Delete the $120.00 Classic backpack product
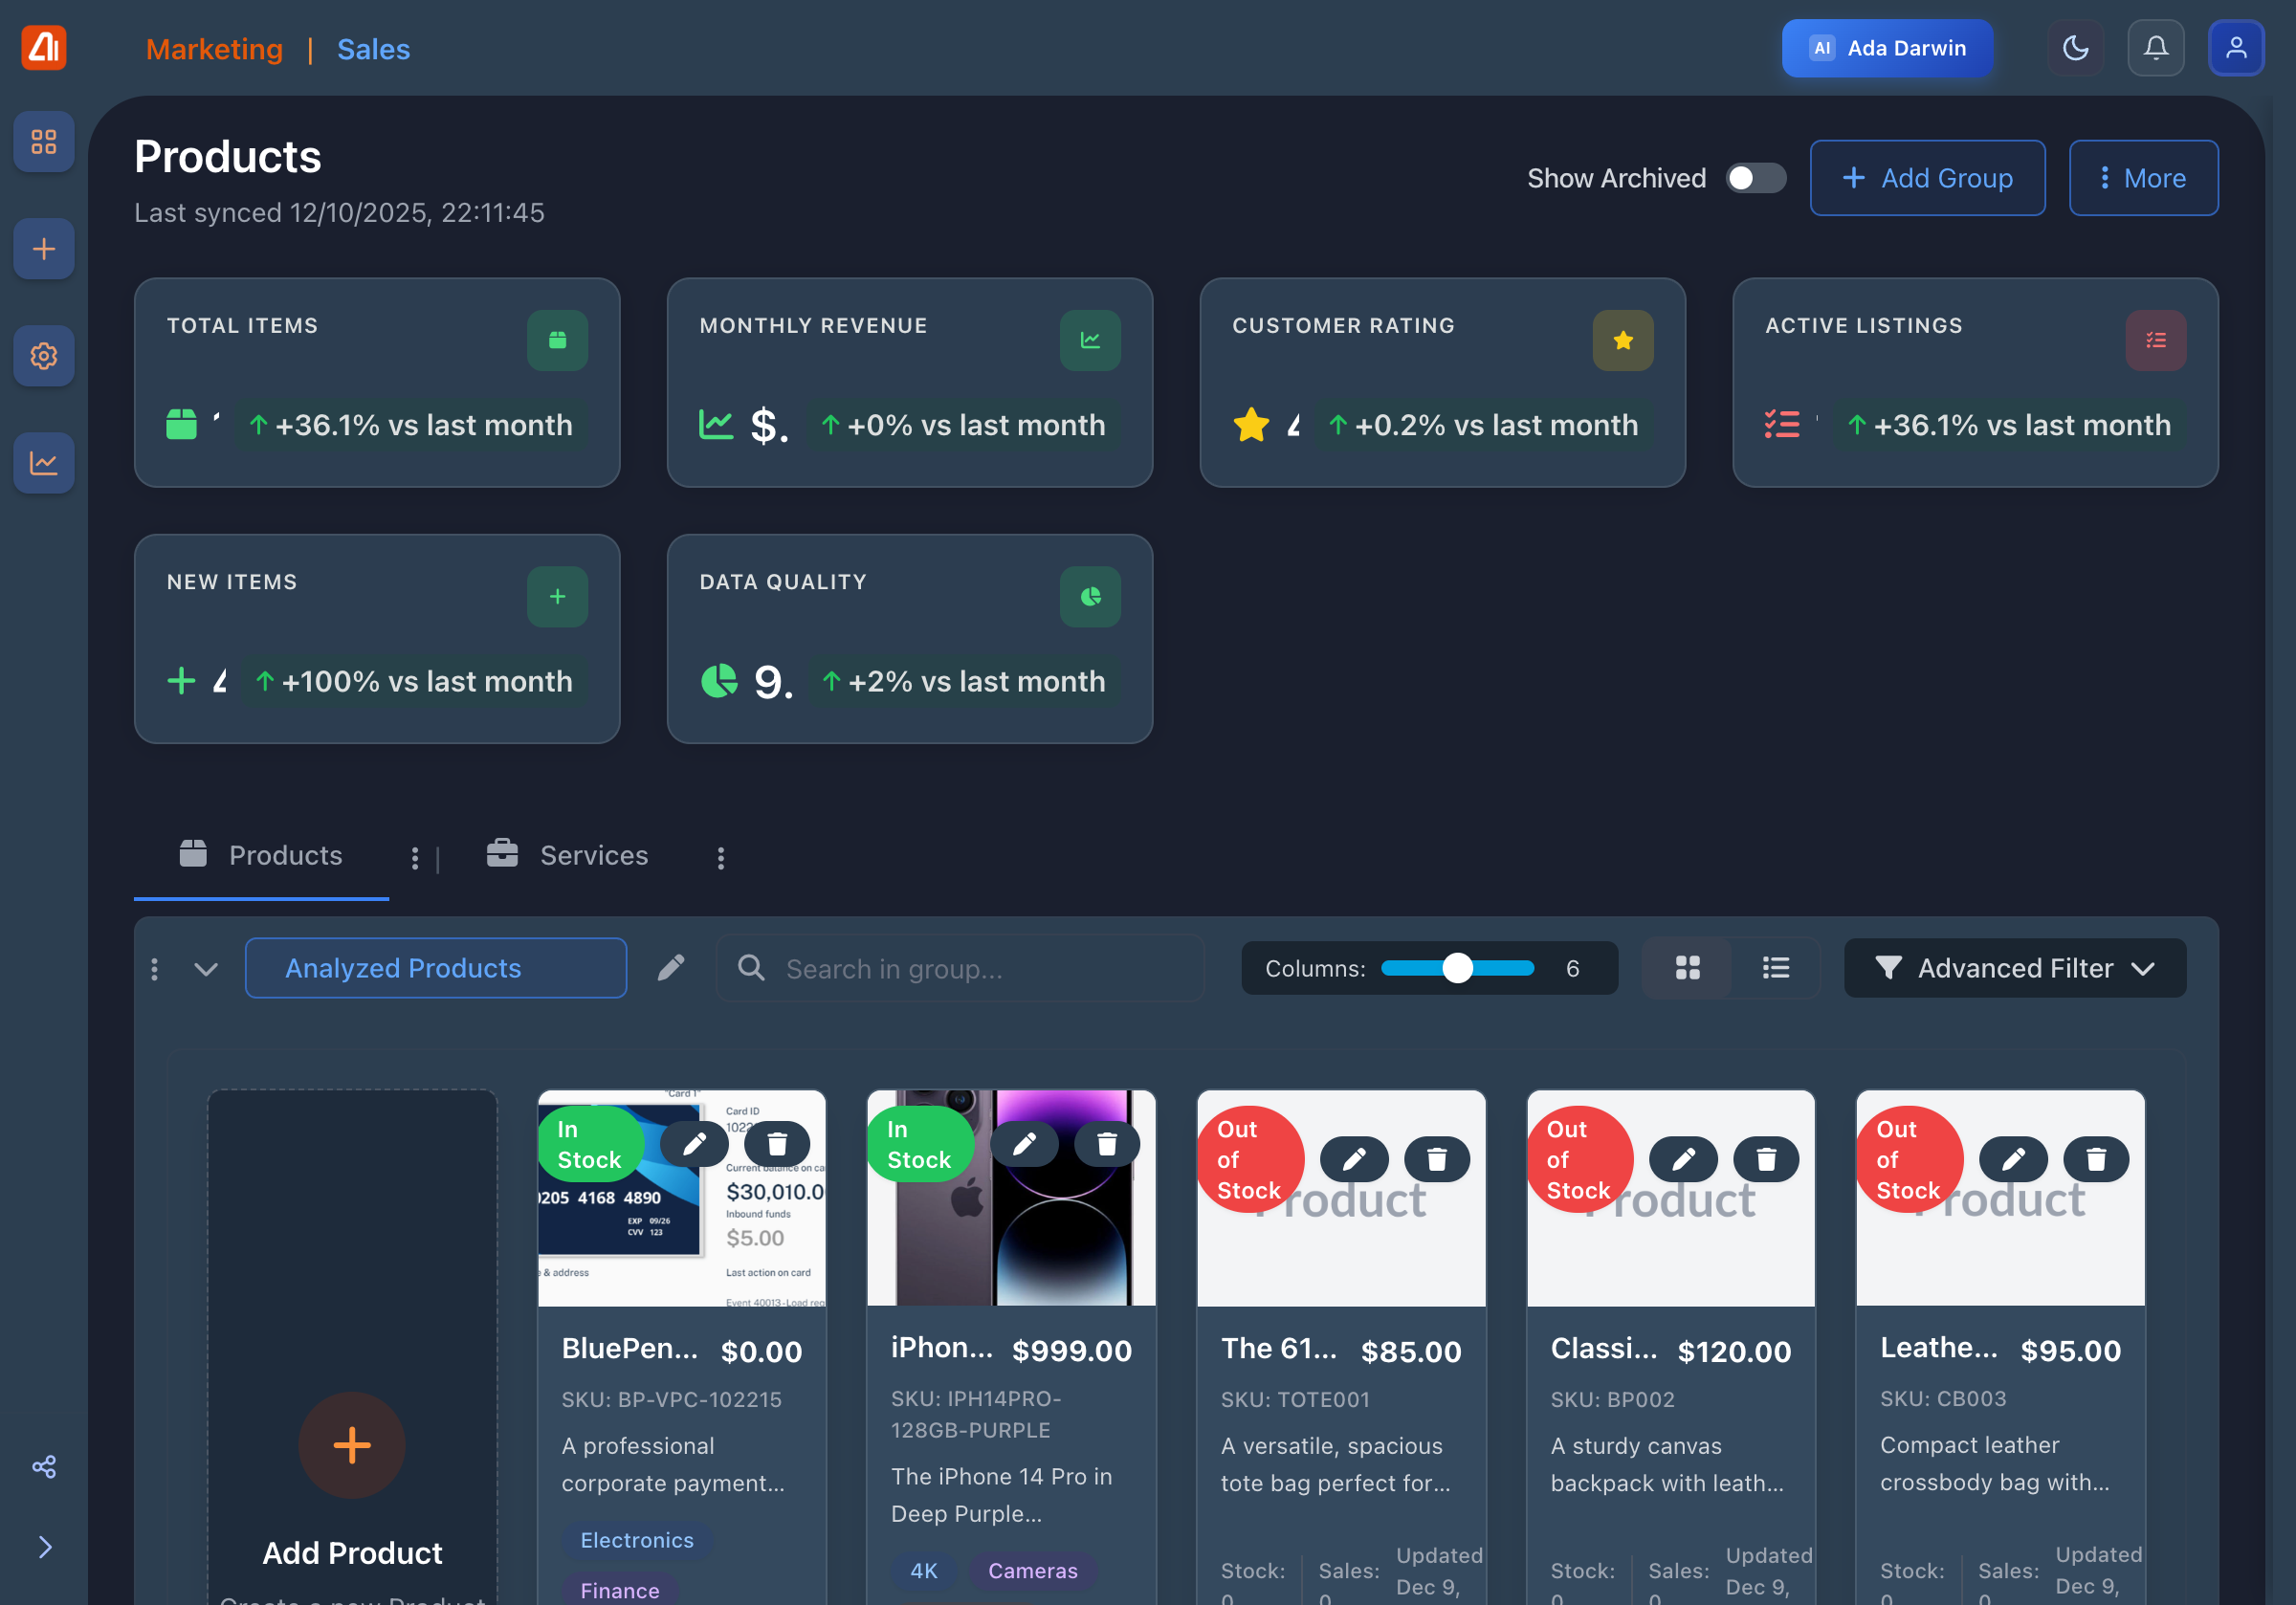 point(1766,1159)
